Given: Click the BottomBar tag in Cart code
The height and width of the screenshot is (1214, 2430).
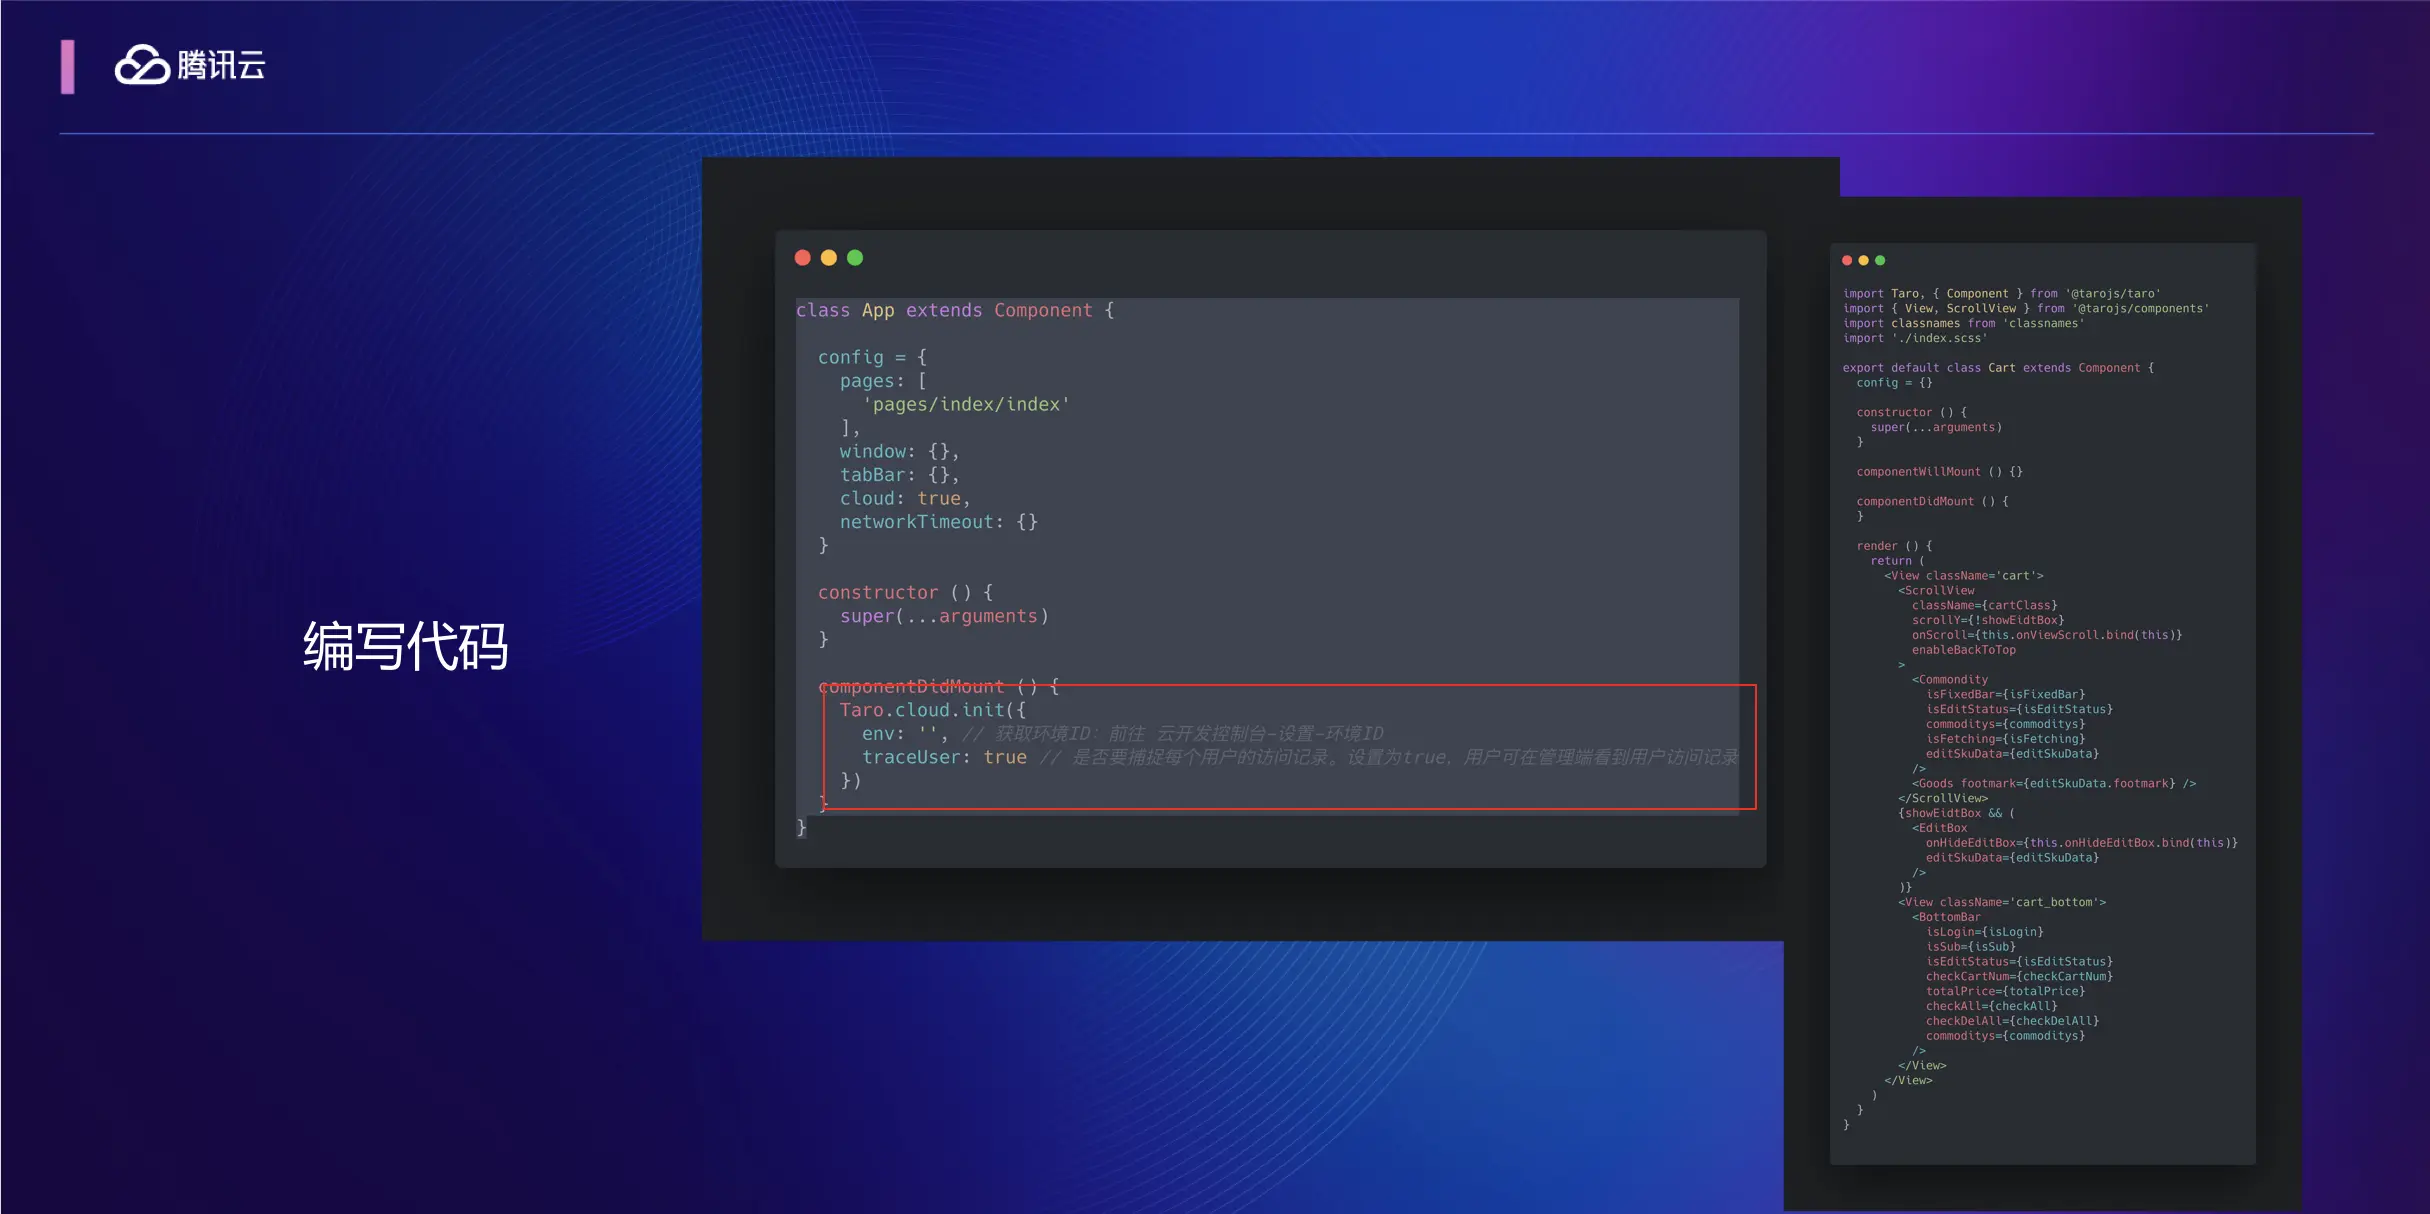Looking at the screenshot, I should tap(1945, 917).
